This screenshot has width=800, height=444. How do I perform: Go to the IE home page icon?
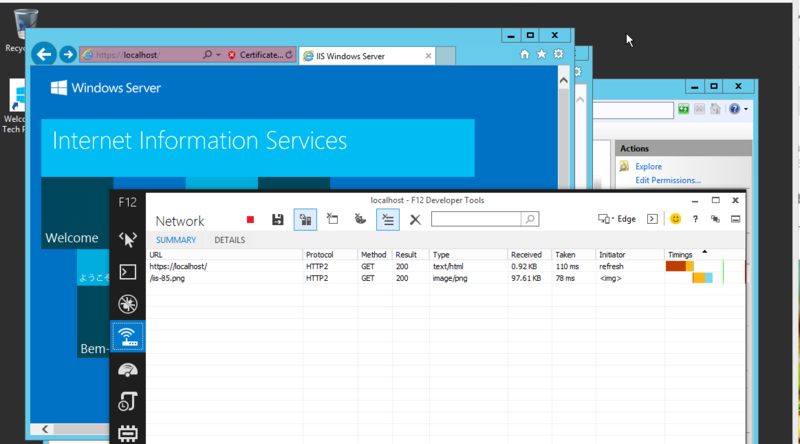click(x=524, y=54)
